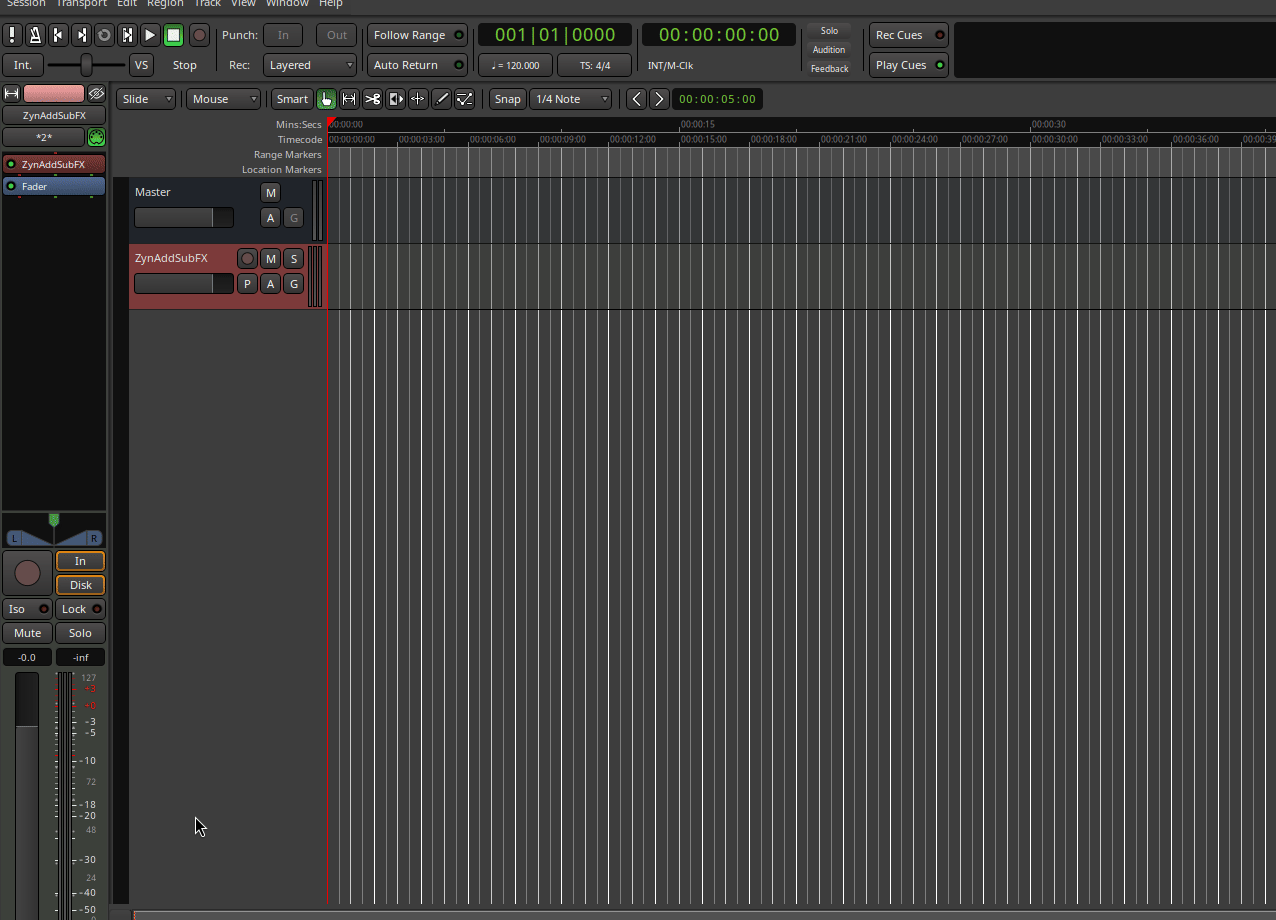The image size is (1276, 920).
Task: Select the Range tool in toolbar
Action: (x=349, y=99)
